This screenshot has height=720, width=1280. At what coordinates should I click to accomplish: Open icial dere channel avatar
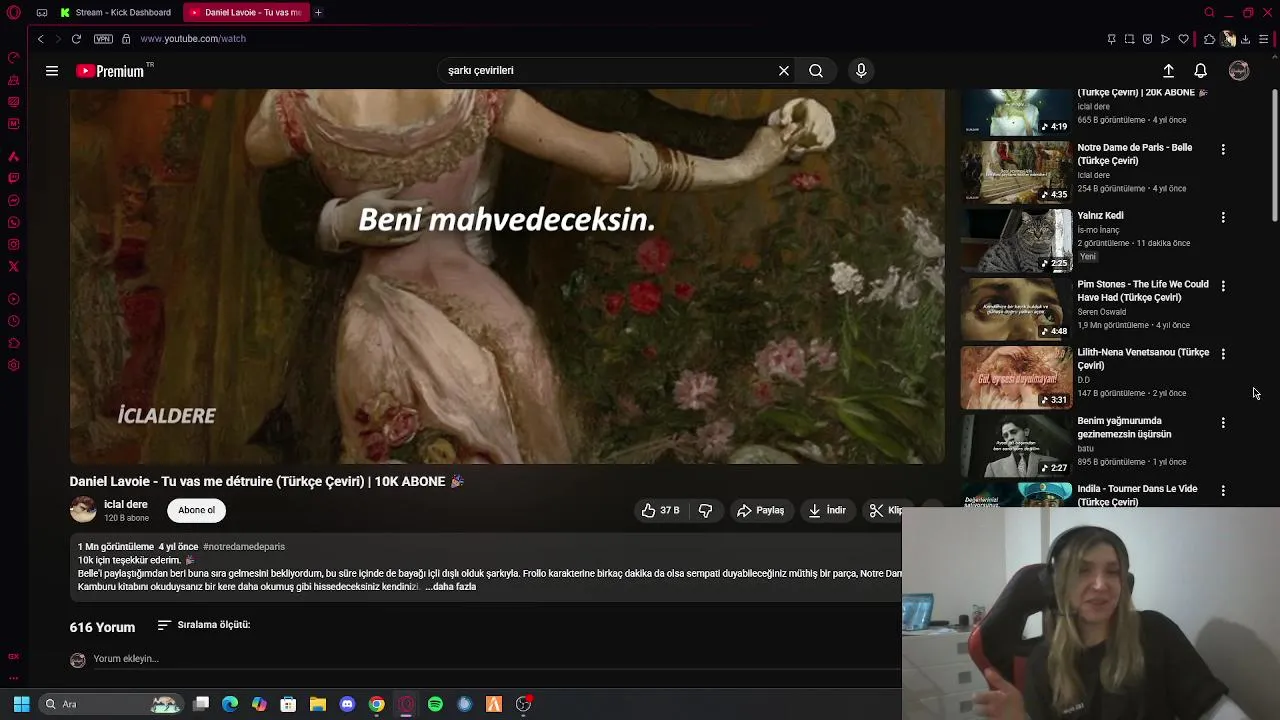83,510
